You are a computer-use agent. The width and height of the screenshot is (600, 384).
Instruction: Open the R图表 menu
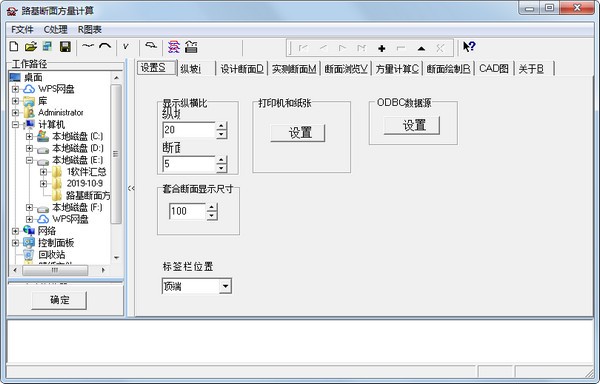click(90, 29)
